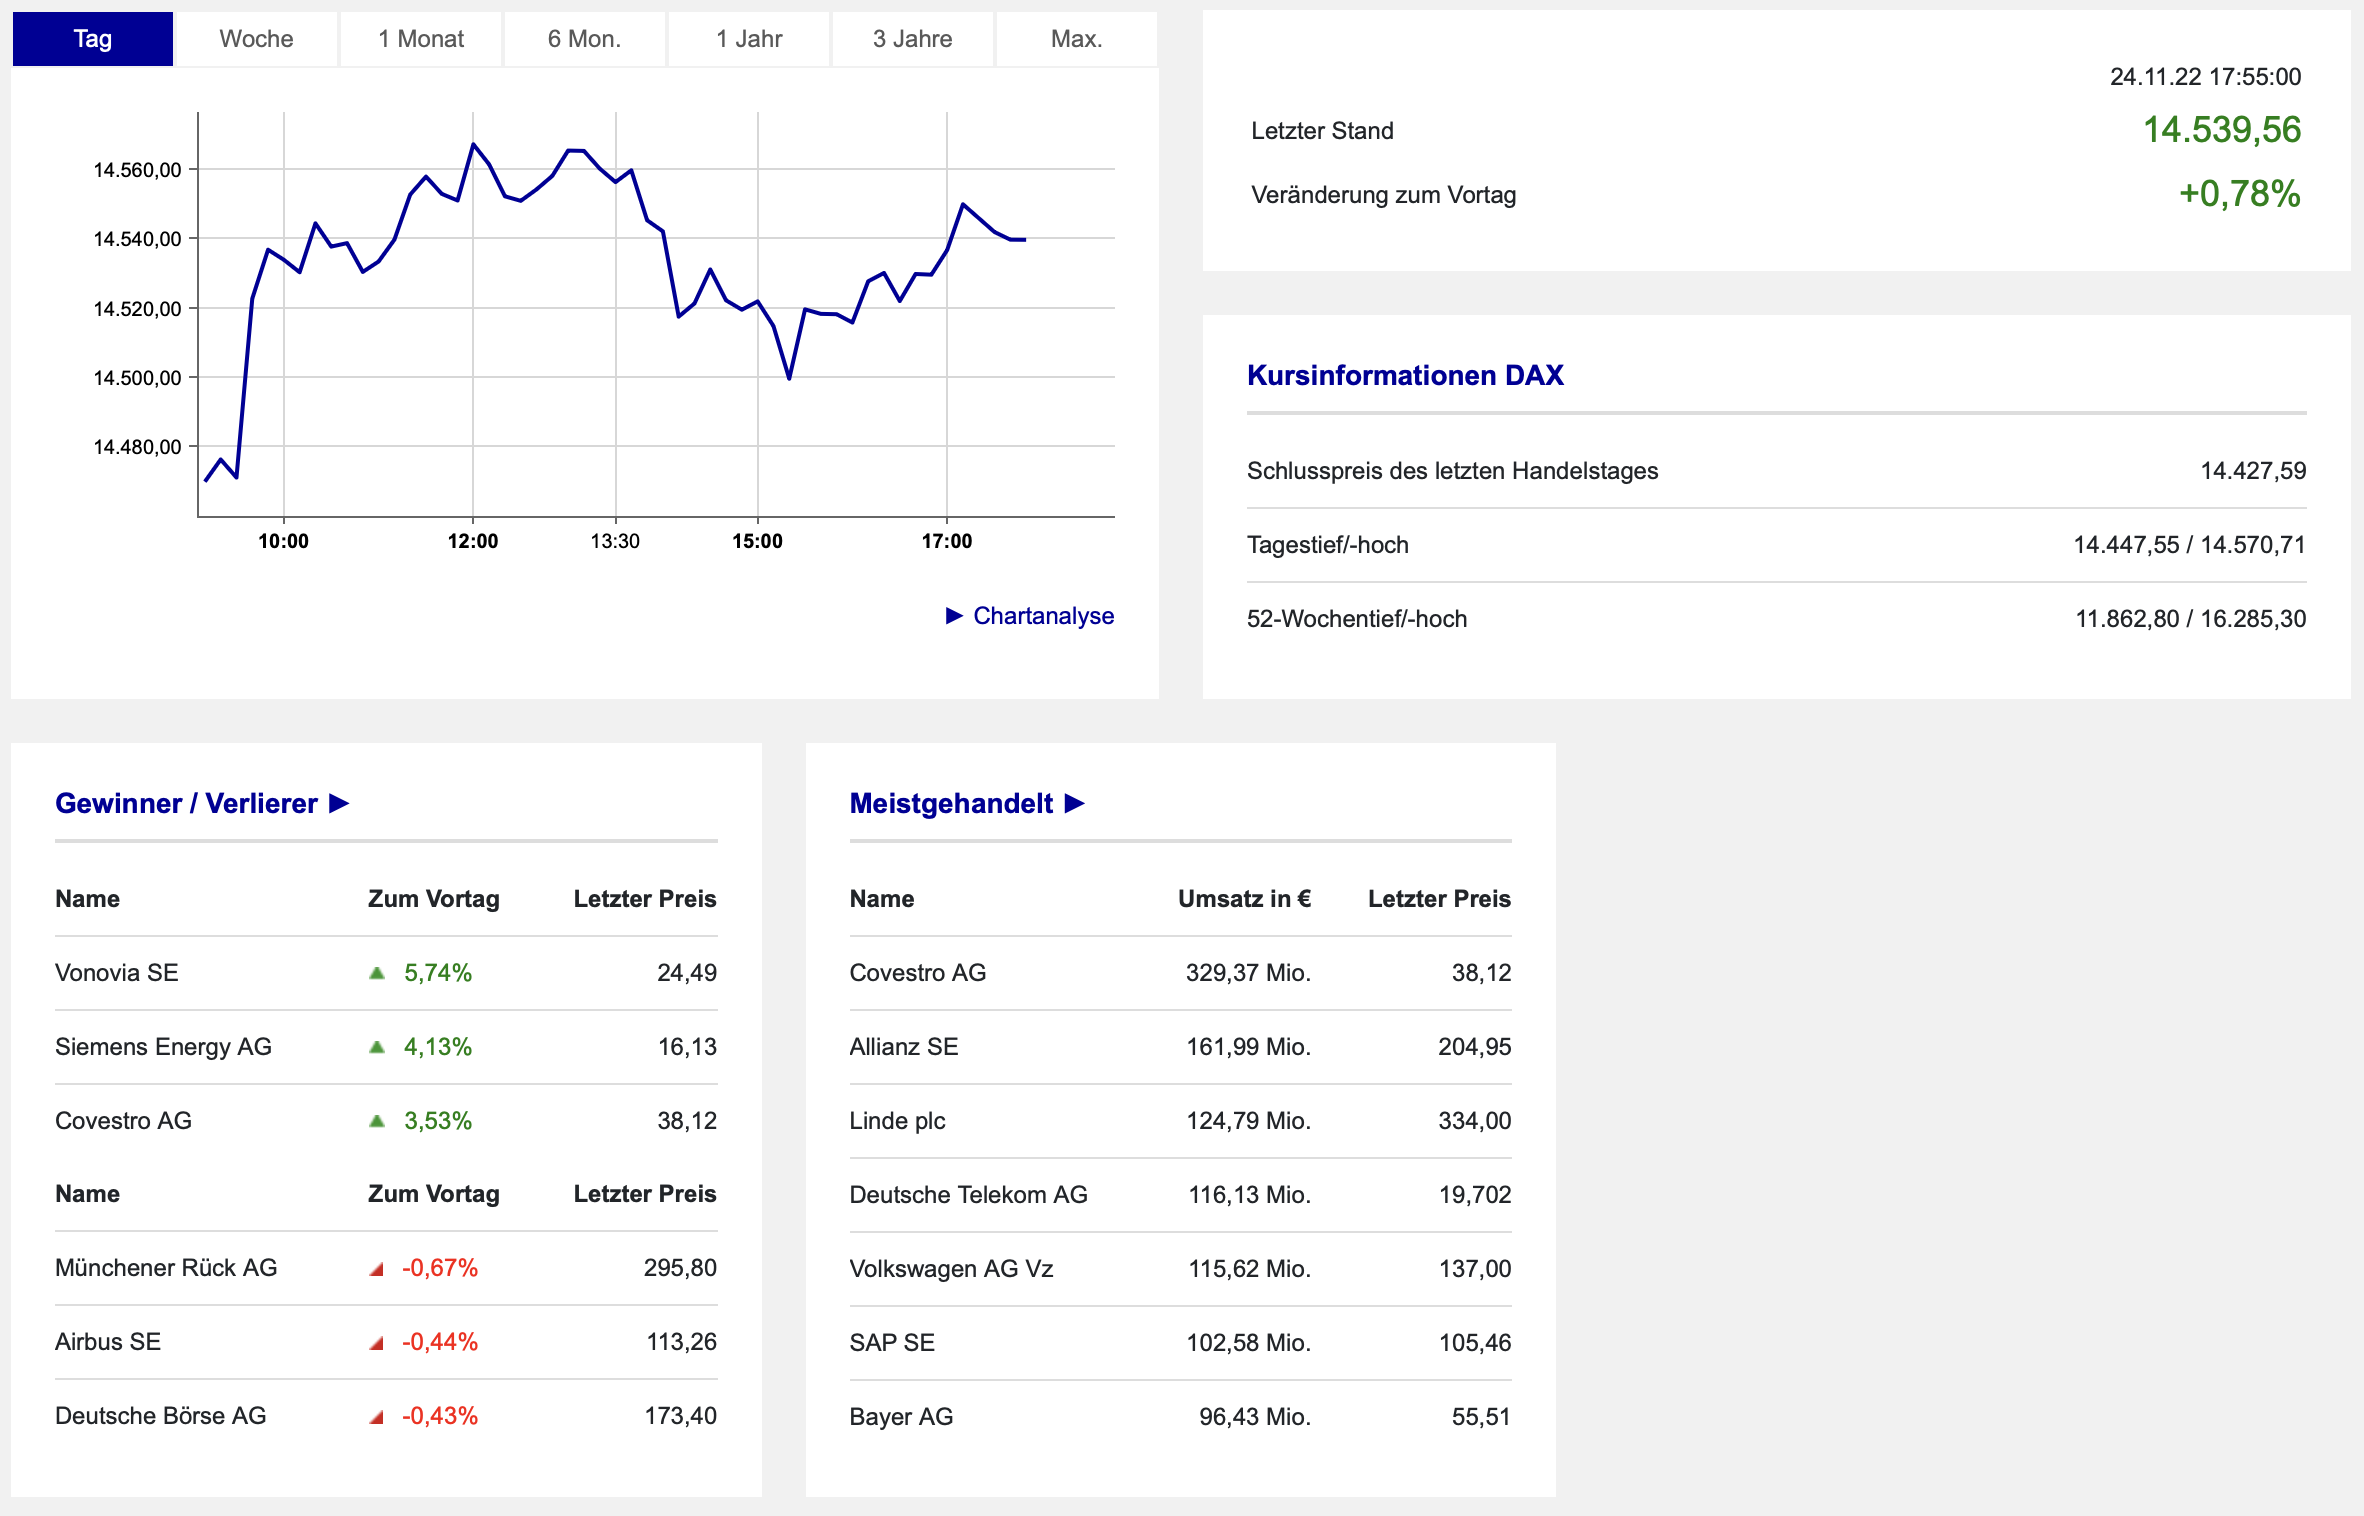The height and width of the screenshot is (1516, 2364).
Task: Open the Chartanalyse link
Action: (1043, 616)
